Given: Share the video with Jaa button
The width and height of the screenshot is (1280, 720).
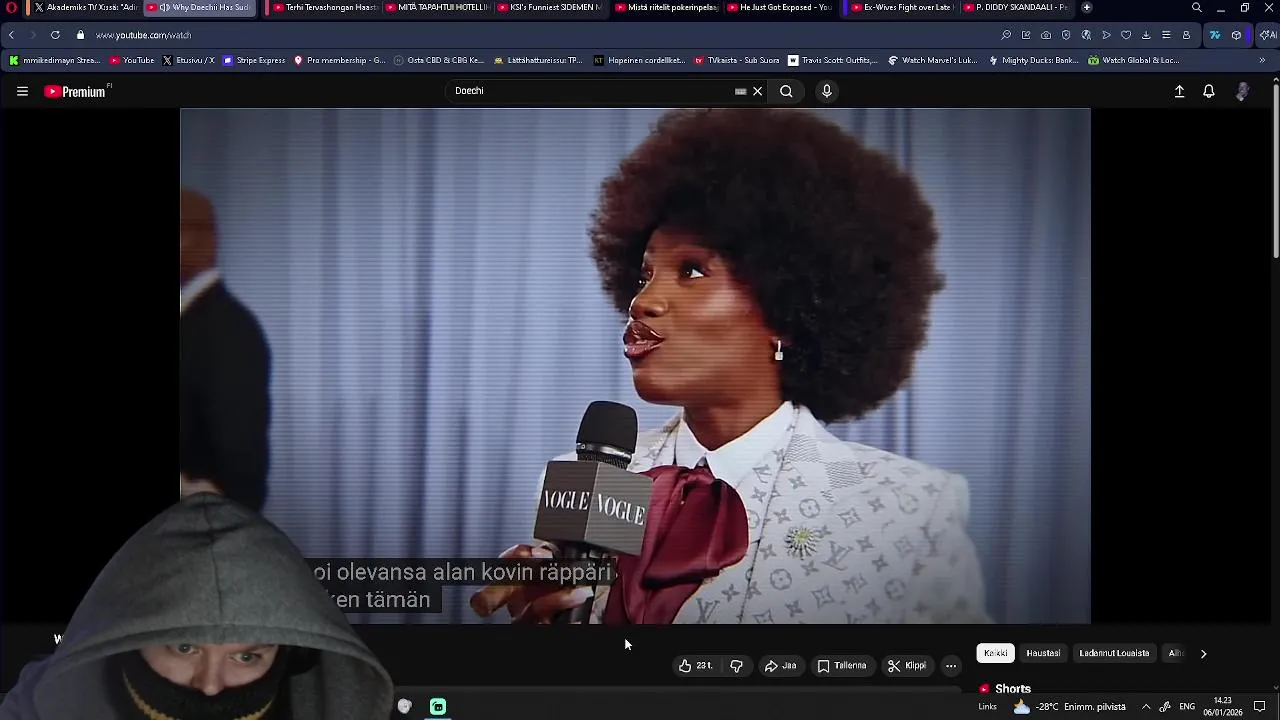Looking at the screenshot, I should (780, 666).
